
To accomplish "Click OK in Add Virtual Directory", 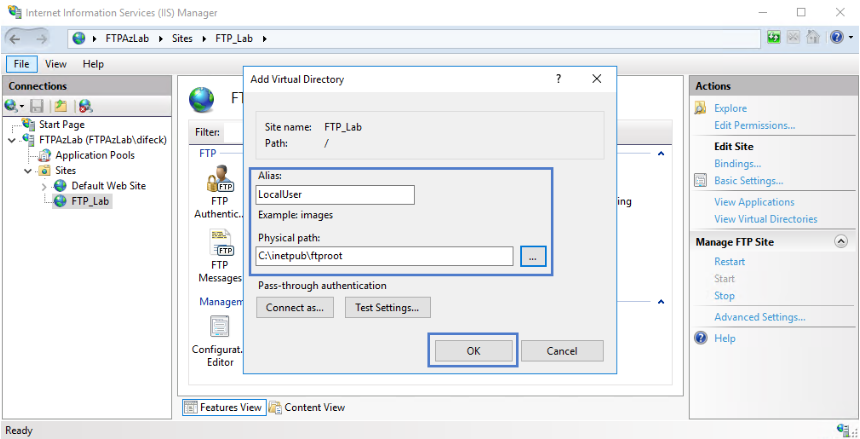I will pos(473,351).
